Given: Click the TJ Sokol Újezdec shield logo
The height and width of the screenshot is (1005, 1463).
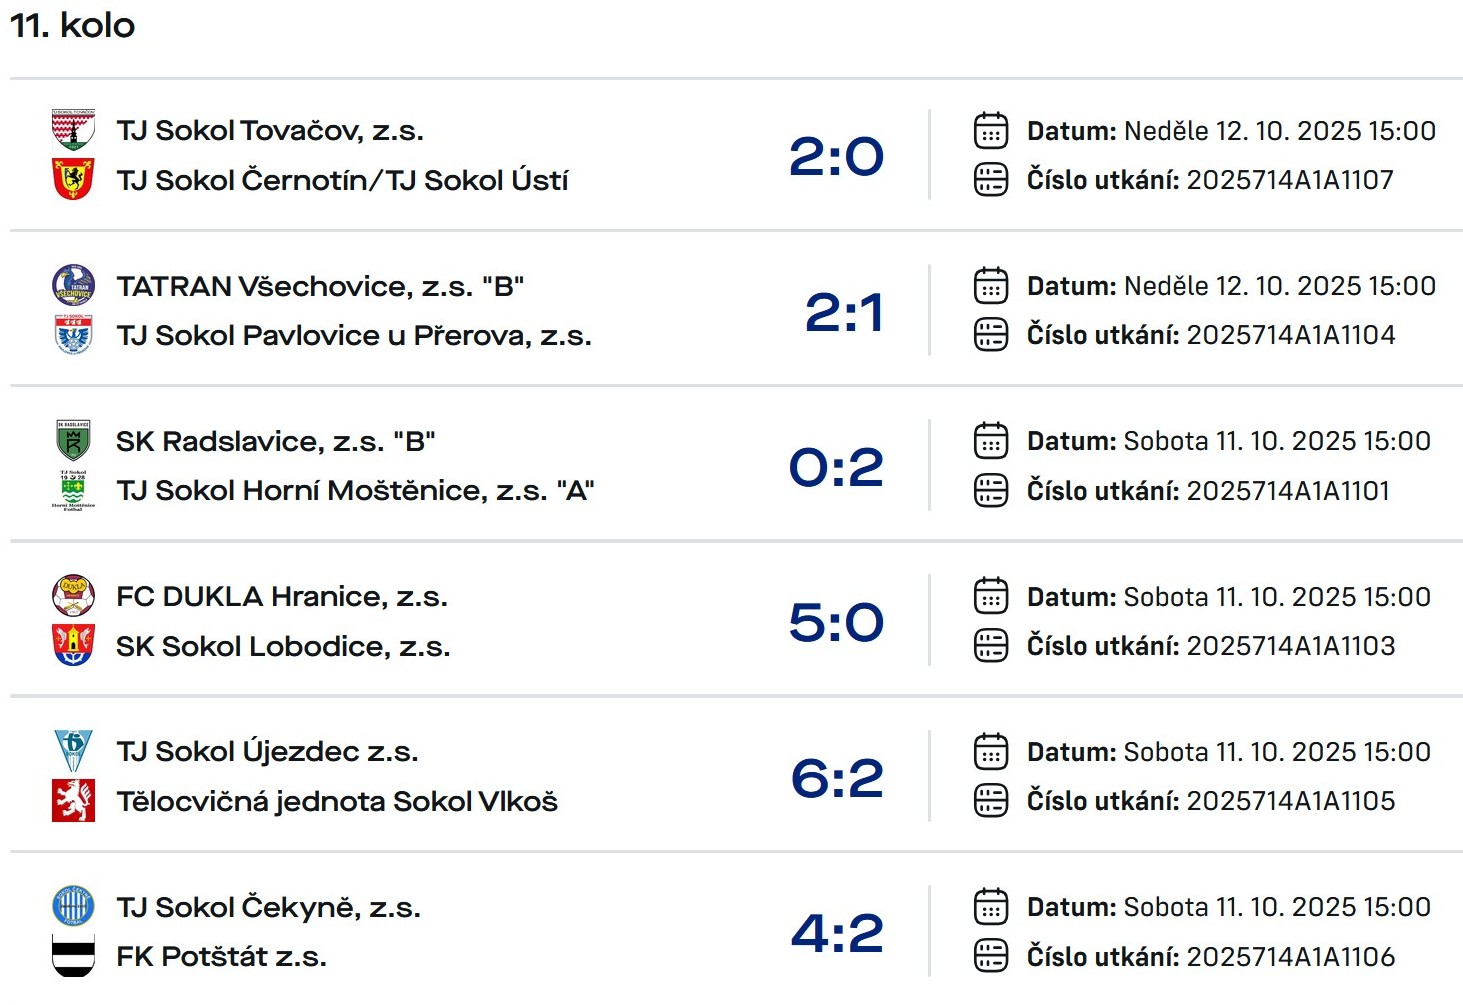Looking at the screenshot, I should [73, 751].
